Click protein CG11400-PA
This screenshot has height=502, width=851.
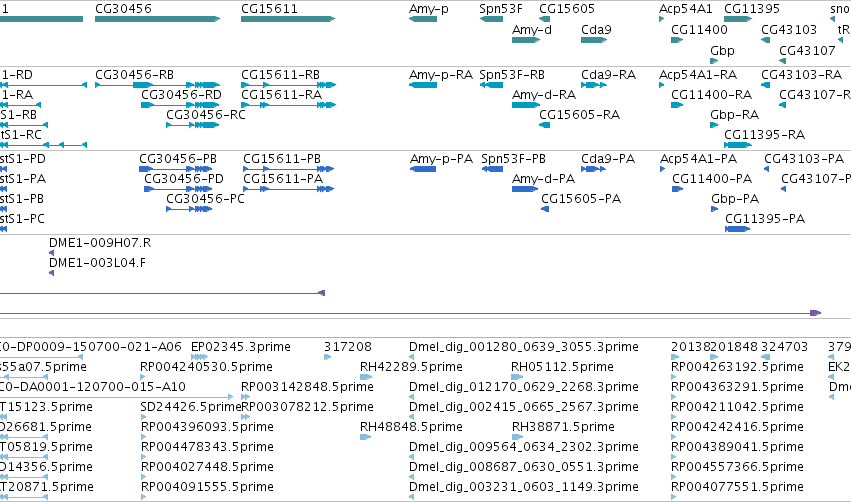712,179
